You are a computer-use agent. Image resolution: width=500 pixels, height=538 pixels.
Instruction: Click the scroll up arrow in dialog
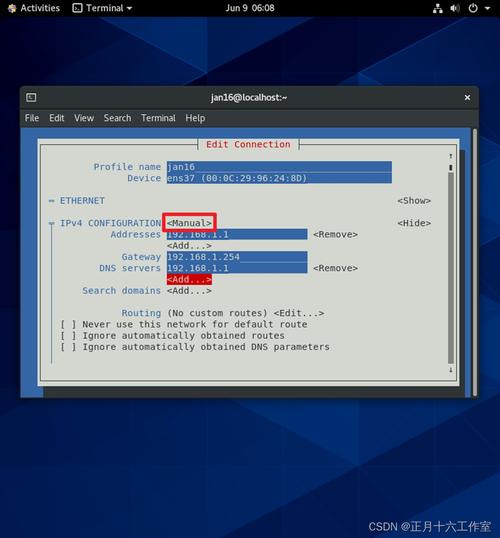click(x=451, y=156)
